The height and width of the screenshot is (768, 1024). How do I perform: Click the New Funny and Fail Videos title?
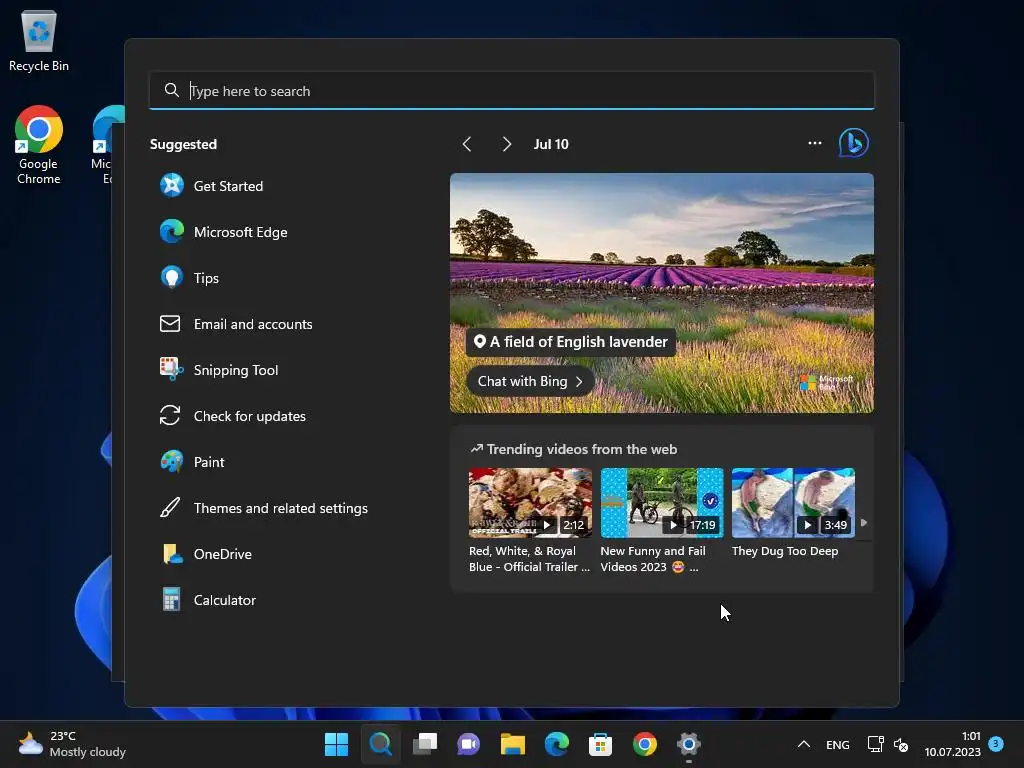(653, 559)
